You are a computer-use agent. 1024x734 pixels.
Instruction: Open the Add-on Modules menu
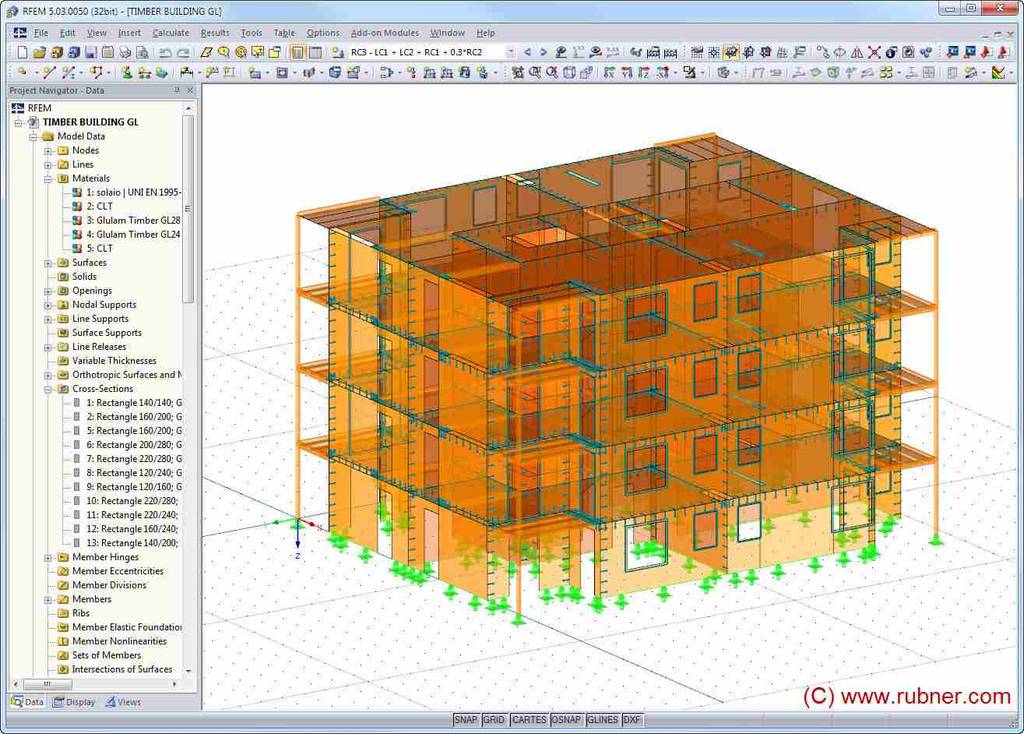[x=385, y=33]
